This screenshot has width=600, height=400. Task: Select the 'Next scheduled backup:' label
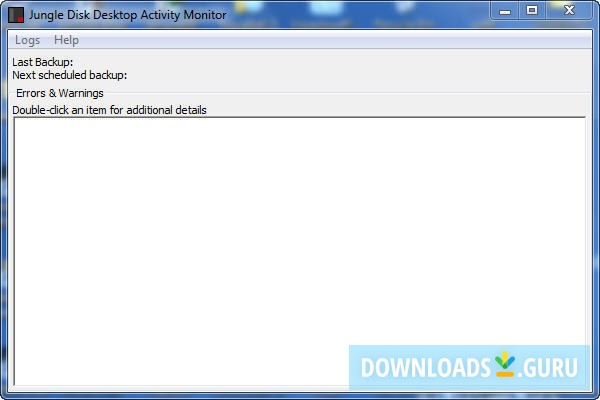click(70, 75)
